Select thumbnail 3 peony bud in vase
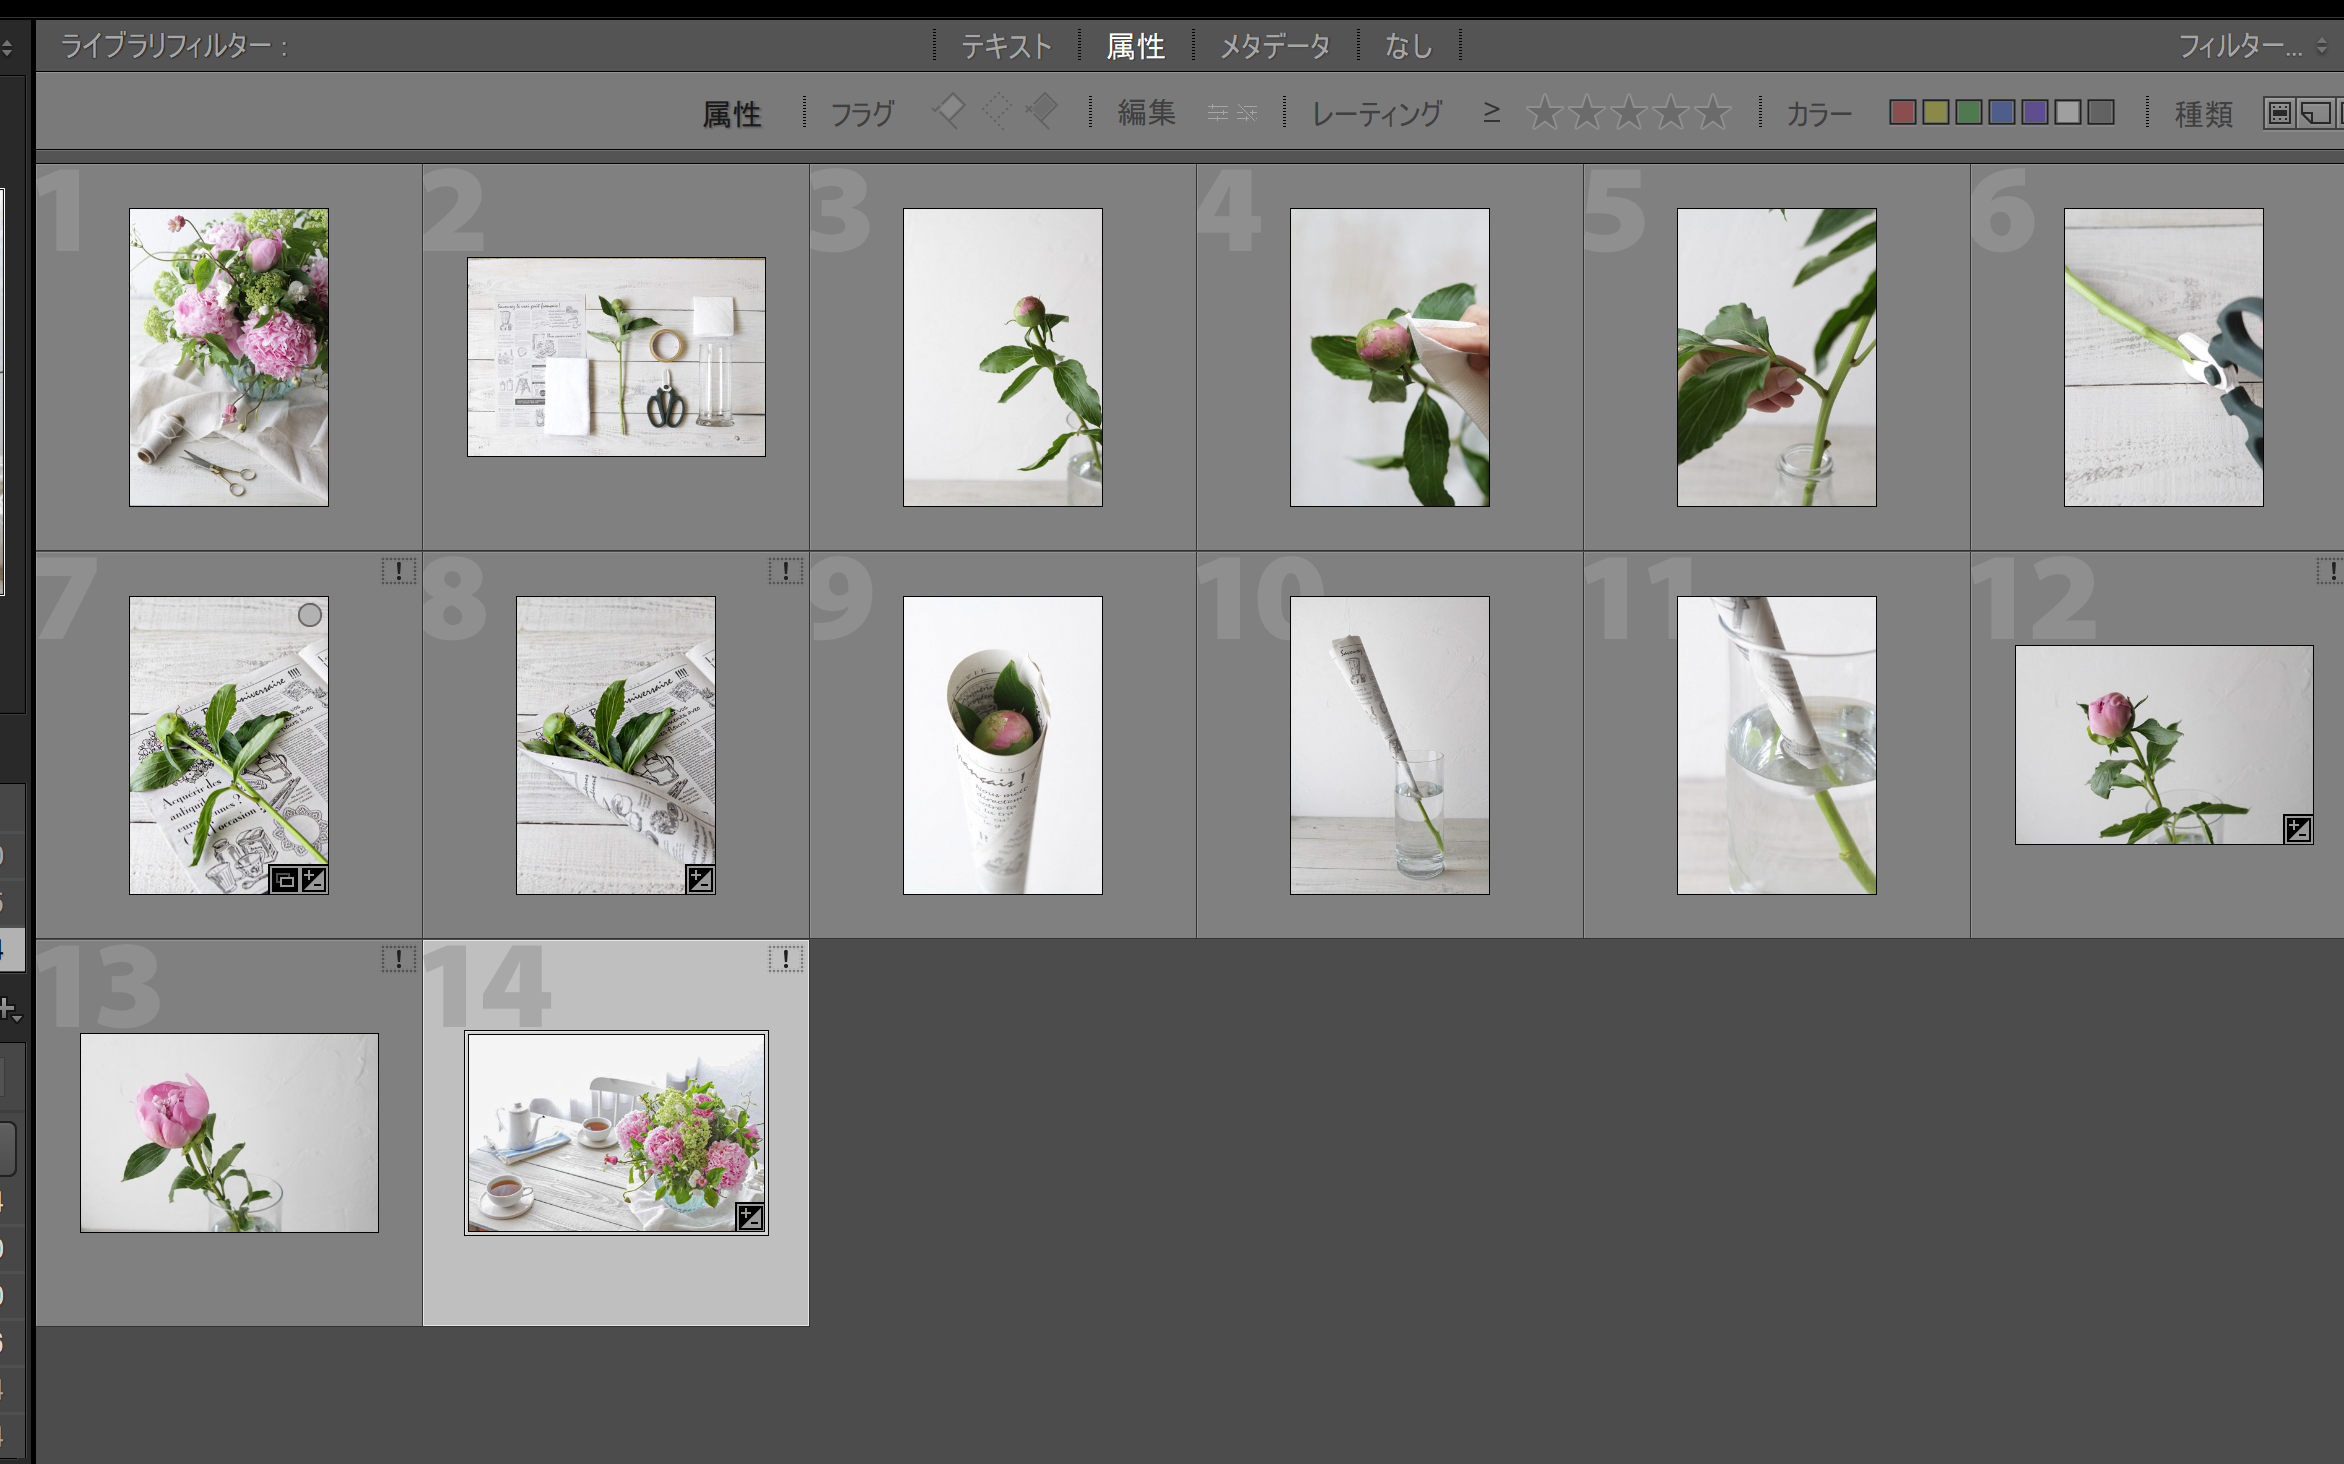Image resolution: width=2344 pixels, height=1464 pixels. pos(1003,357)
